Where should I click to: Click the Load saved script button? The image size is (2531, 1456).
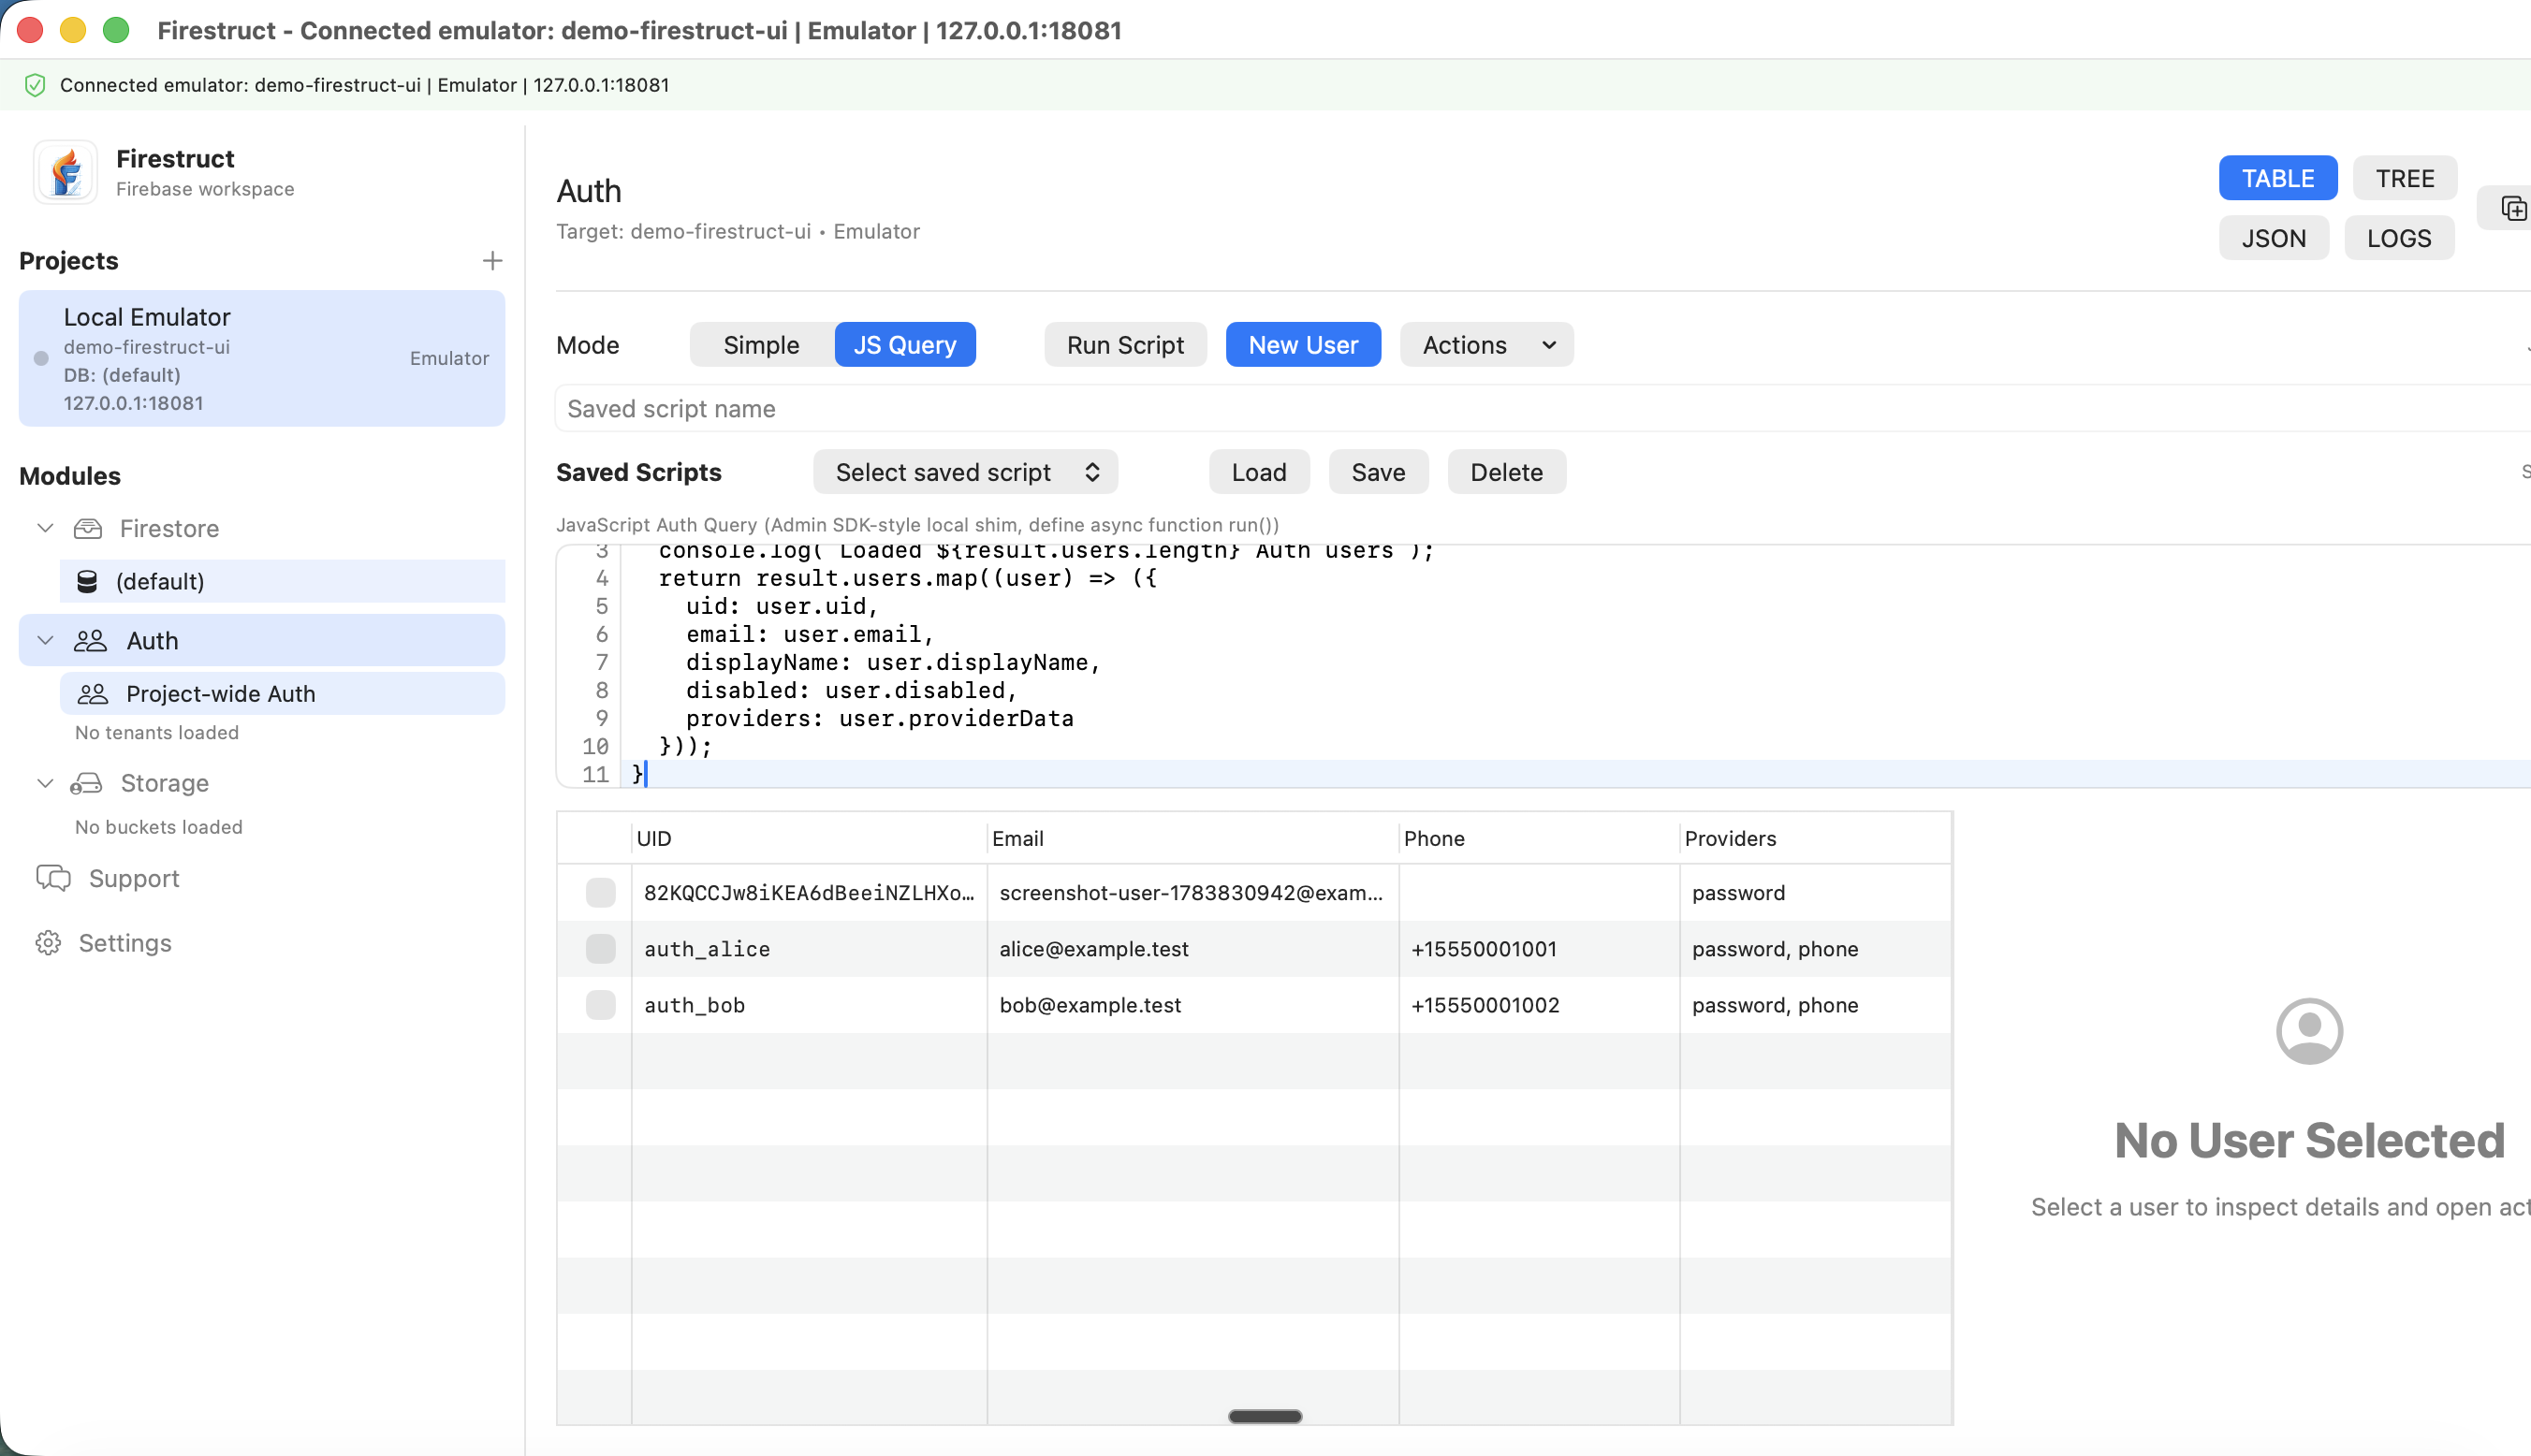click(x=1259, y=472)
